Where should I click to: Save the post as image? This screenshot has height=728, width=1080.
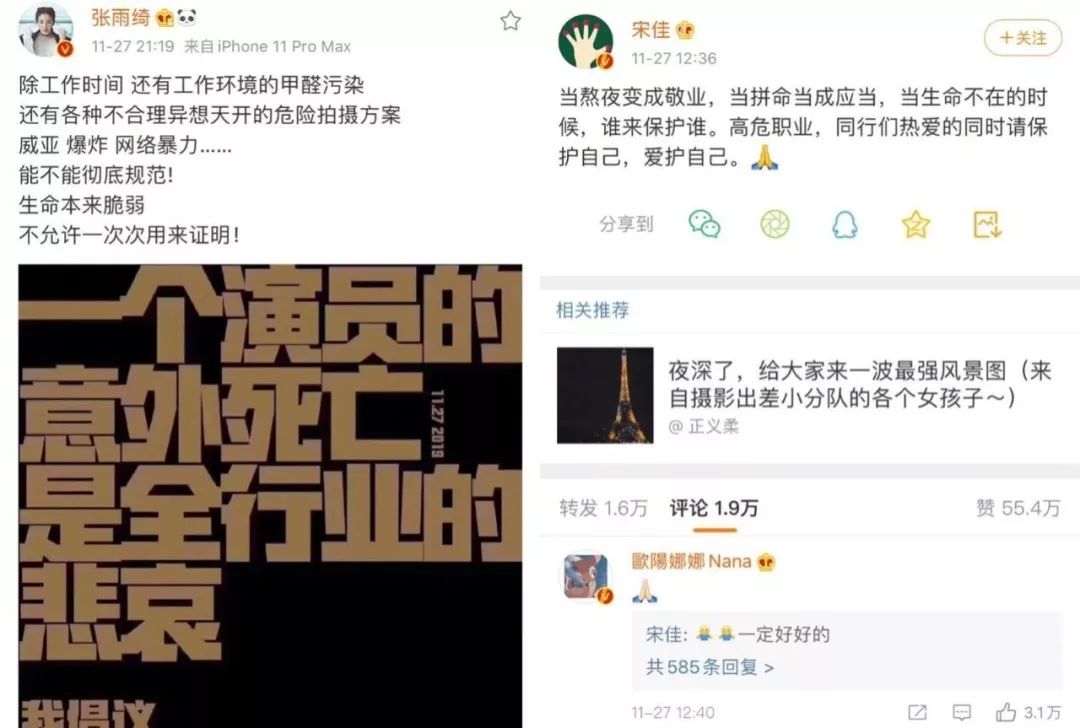tap(987, 225)
